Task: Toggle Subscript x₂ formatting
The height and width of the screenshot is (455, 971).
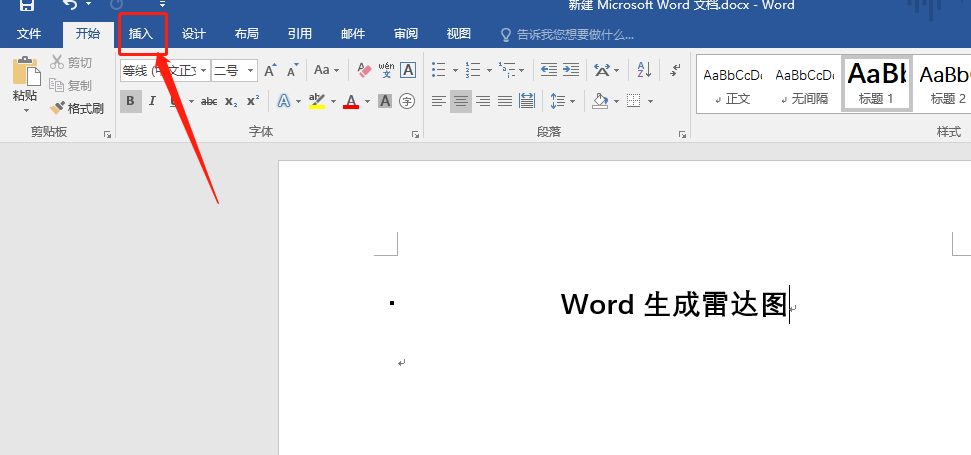Action: click(231, 102)
